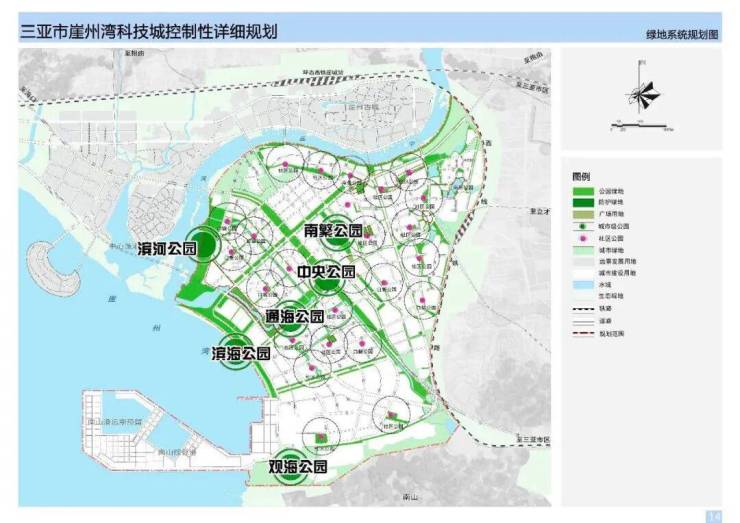
Task: Click the page number 14 badge
Action: point(713,516)
